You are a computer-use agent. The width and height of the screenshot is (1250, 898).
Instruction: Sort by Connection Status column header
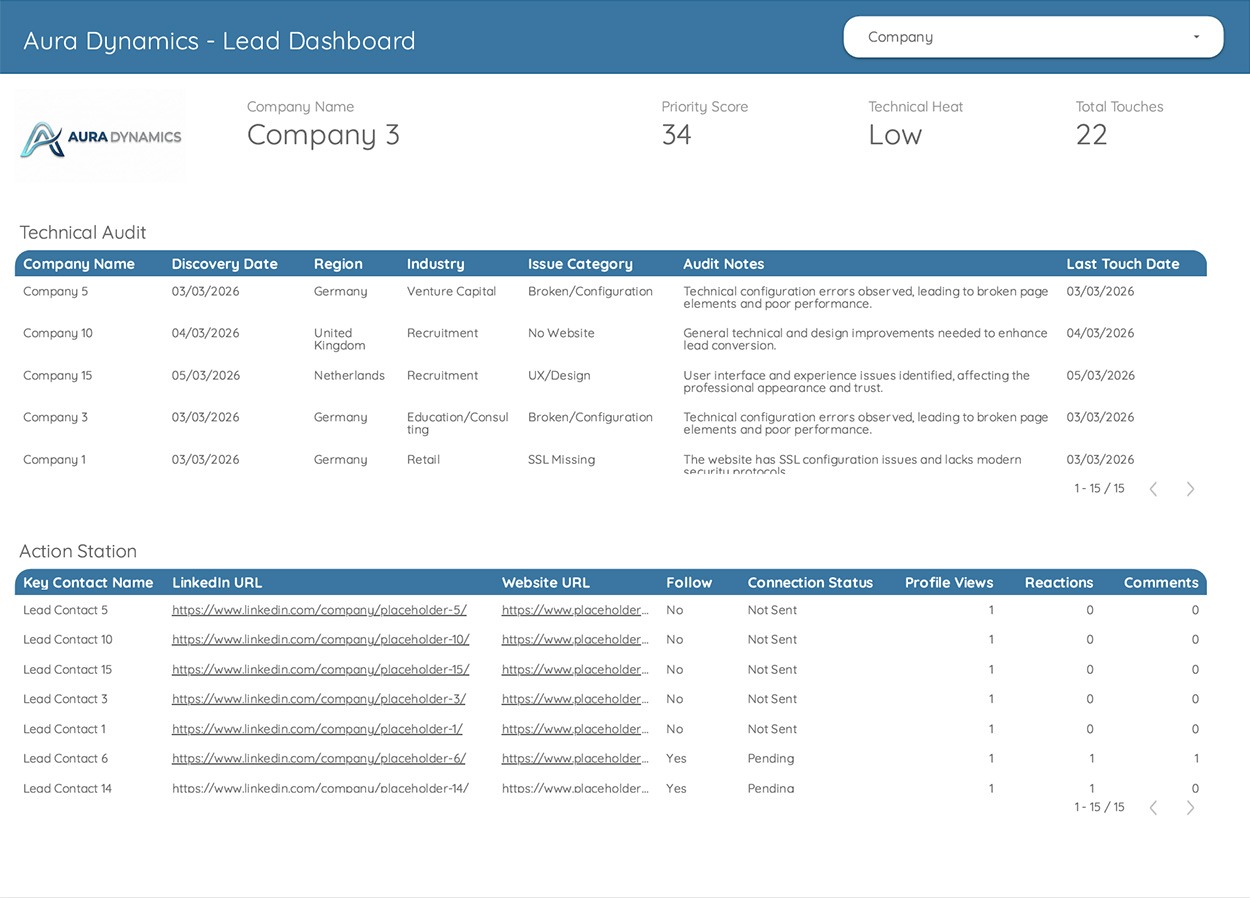click(810, 583)
